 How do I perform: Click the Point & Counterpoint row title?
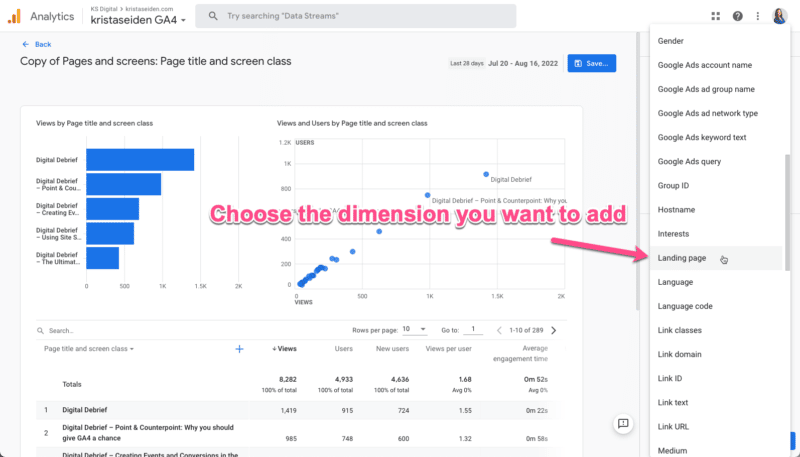(148, 433)
